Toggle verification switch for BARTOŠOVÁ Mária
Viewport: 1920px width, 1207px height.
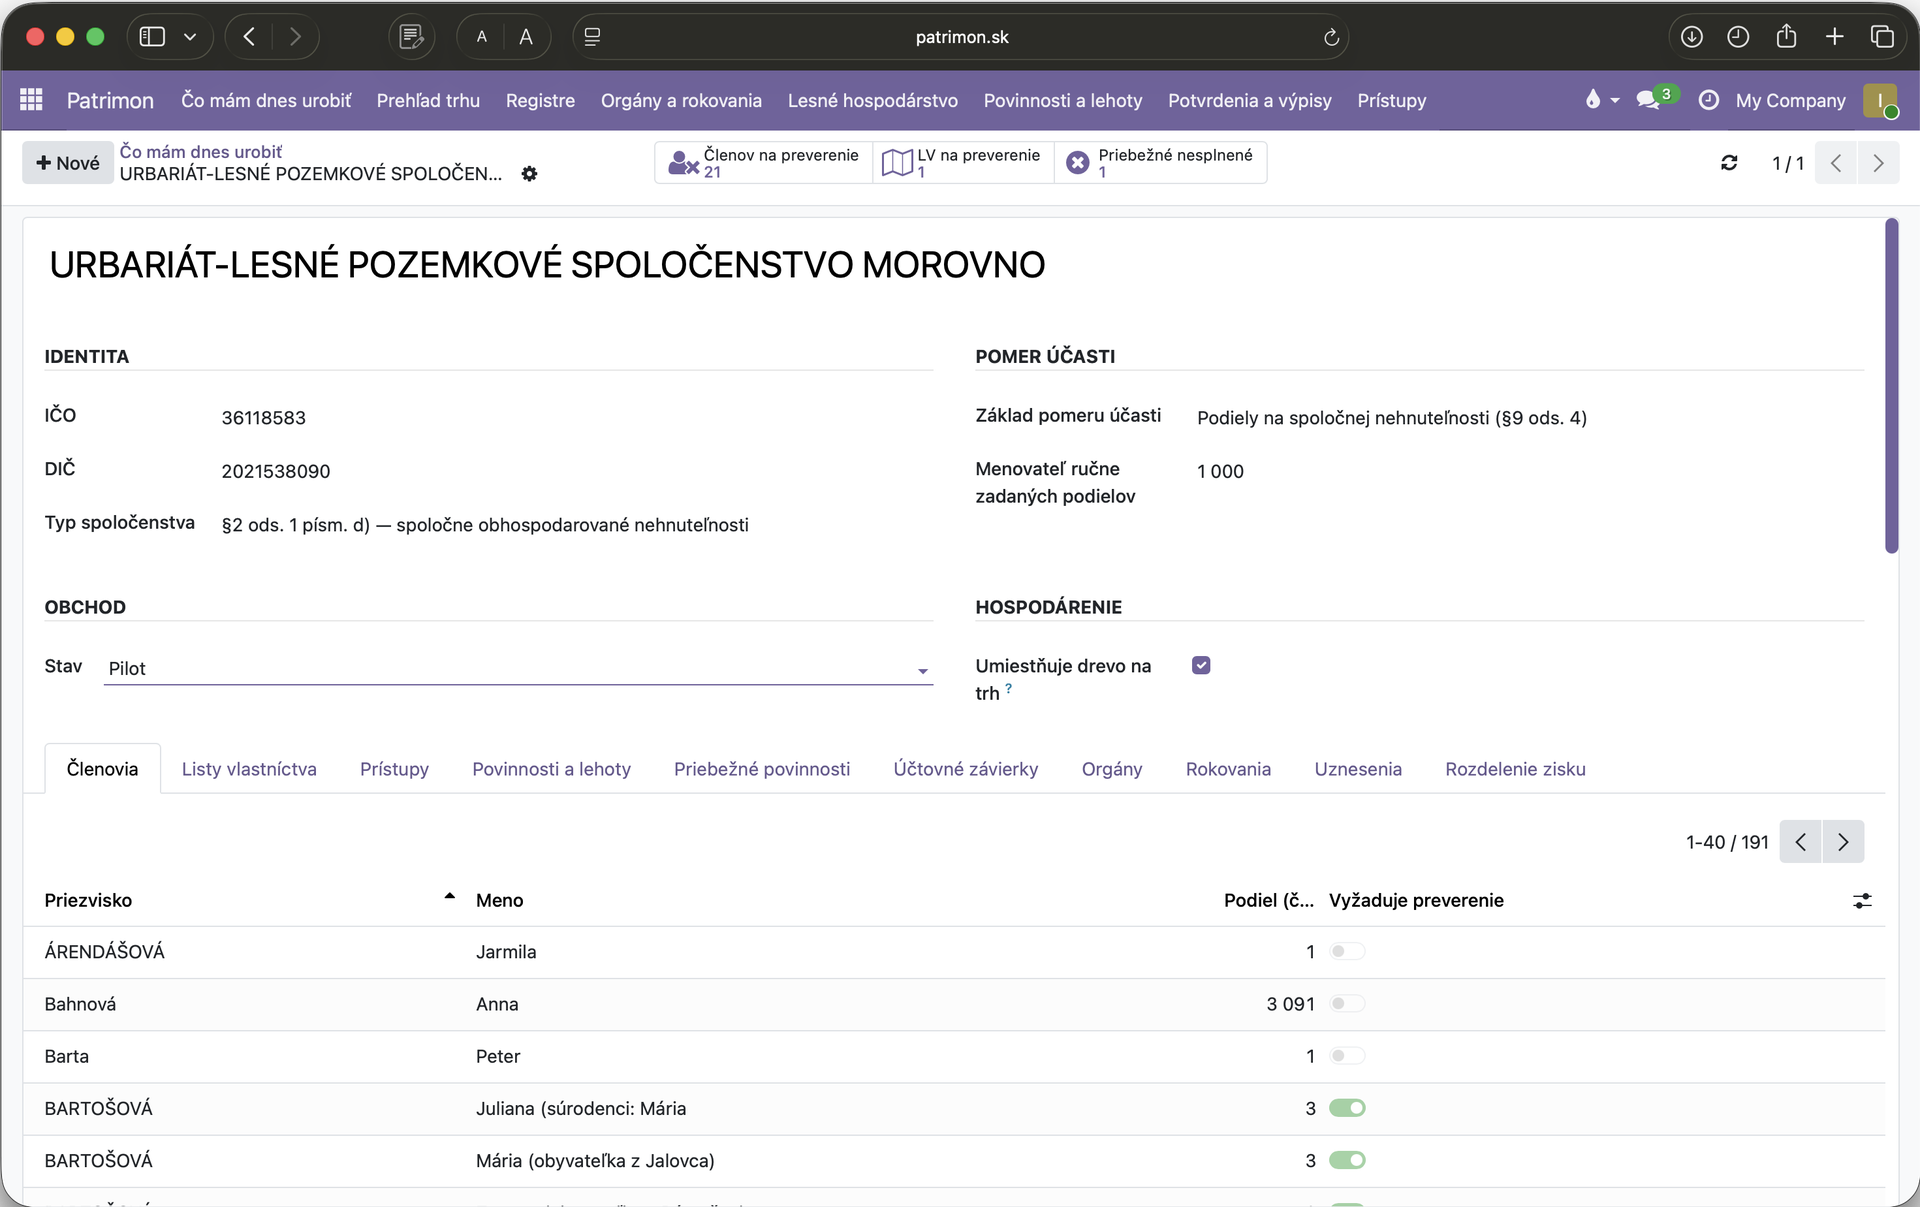coord(1347,1160)
